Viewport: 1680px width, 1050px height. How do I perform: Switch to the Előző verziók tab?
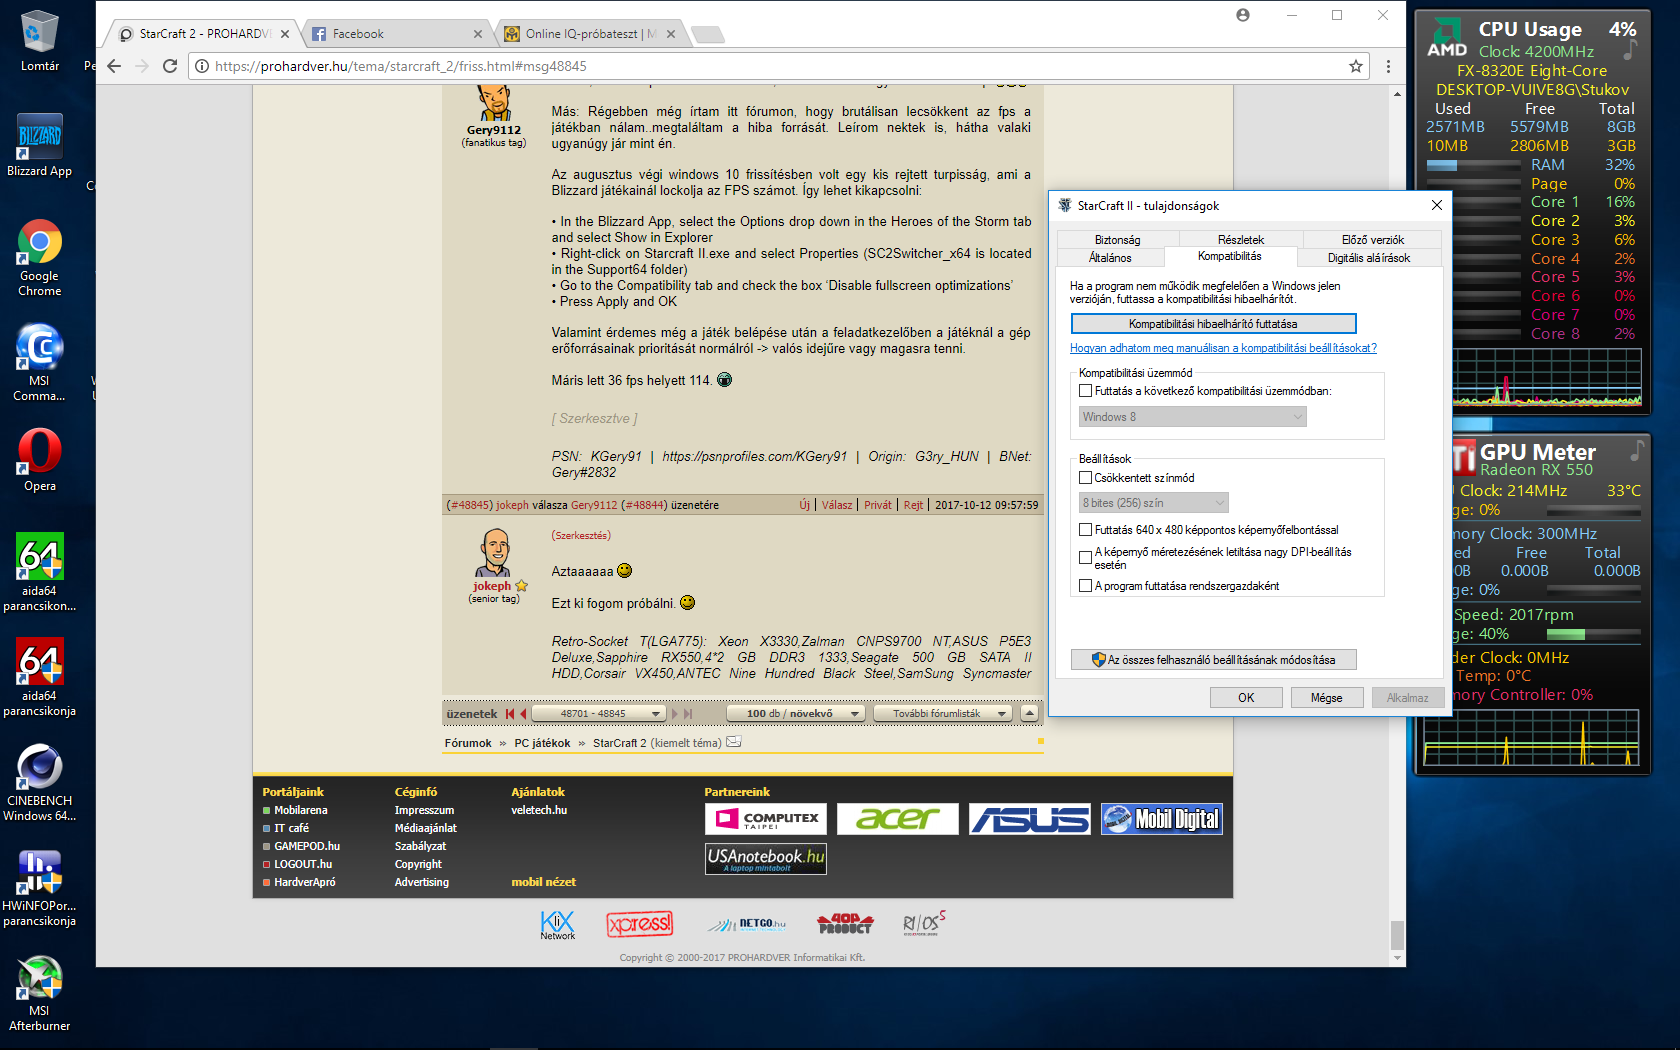(x=1373, y=240)
